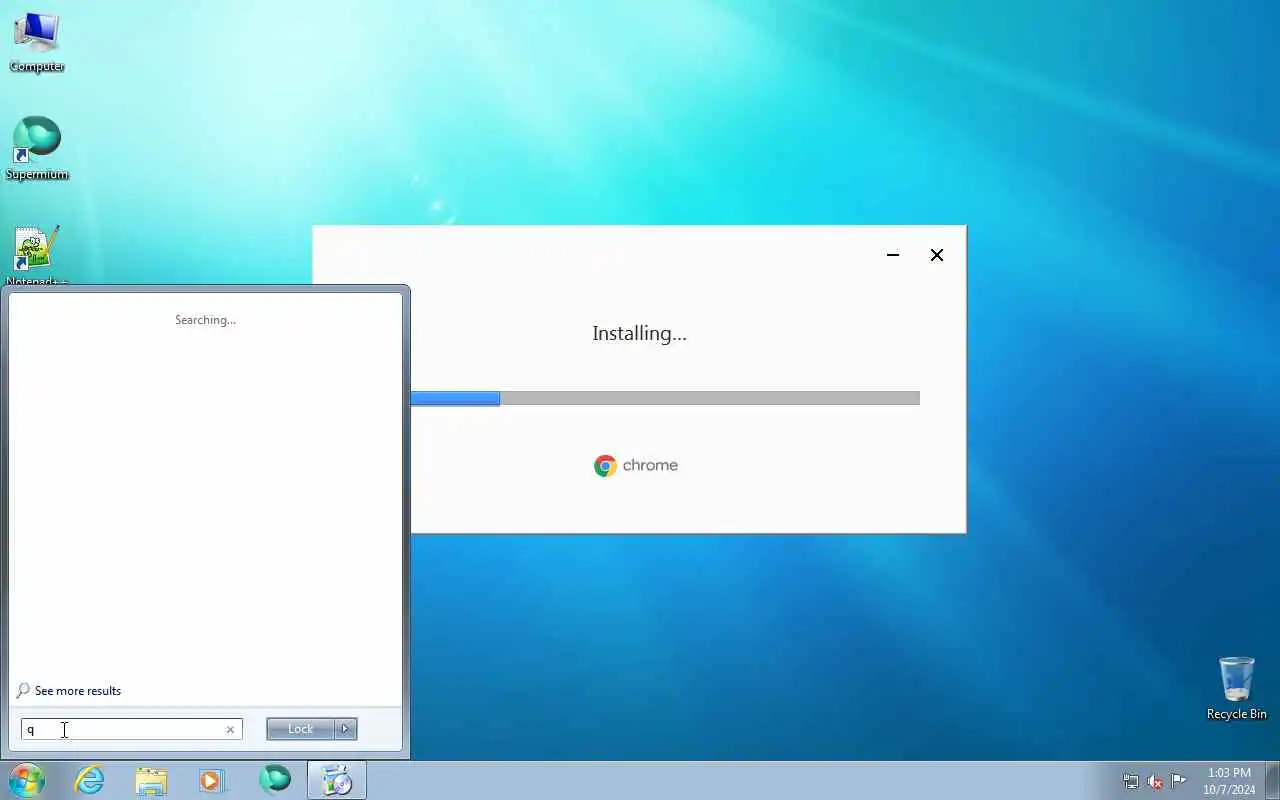Screen dimensions: 1280x800
Task: Click the chrome wordmark text
Action: tap(650, 466)
